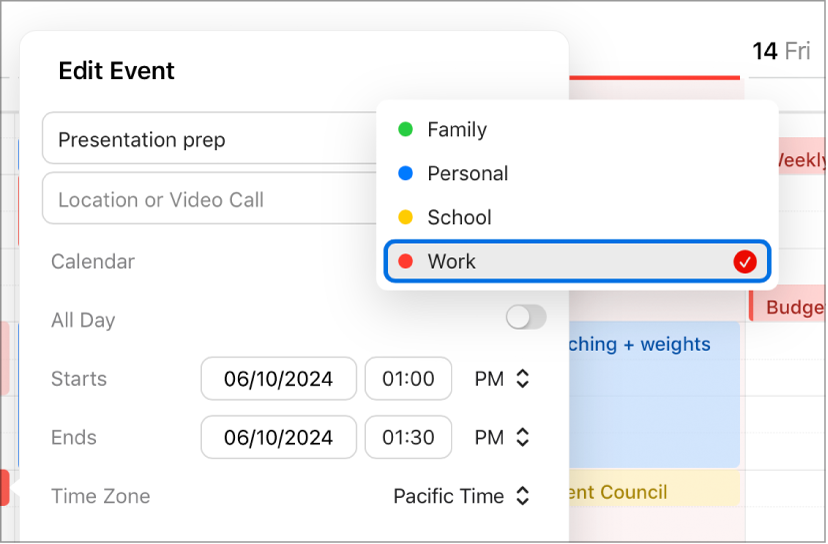Click the red checkmark beside Work

[x=744, y=262]
